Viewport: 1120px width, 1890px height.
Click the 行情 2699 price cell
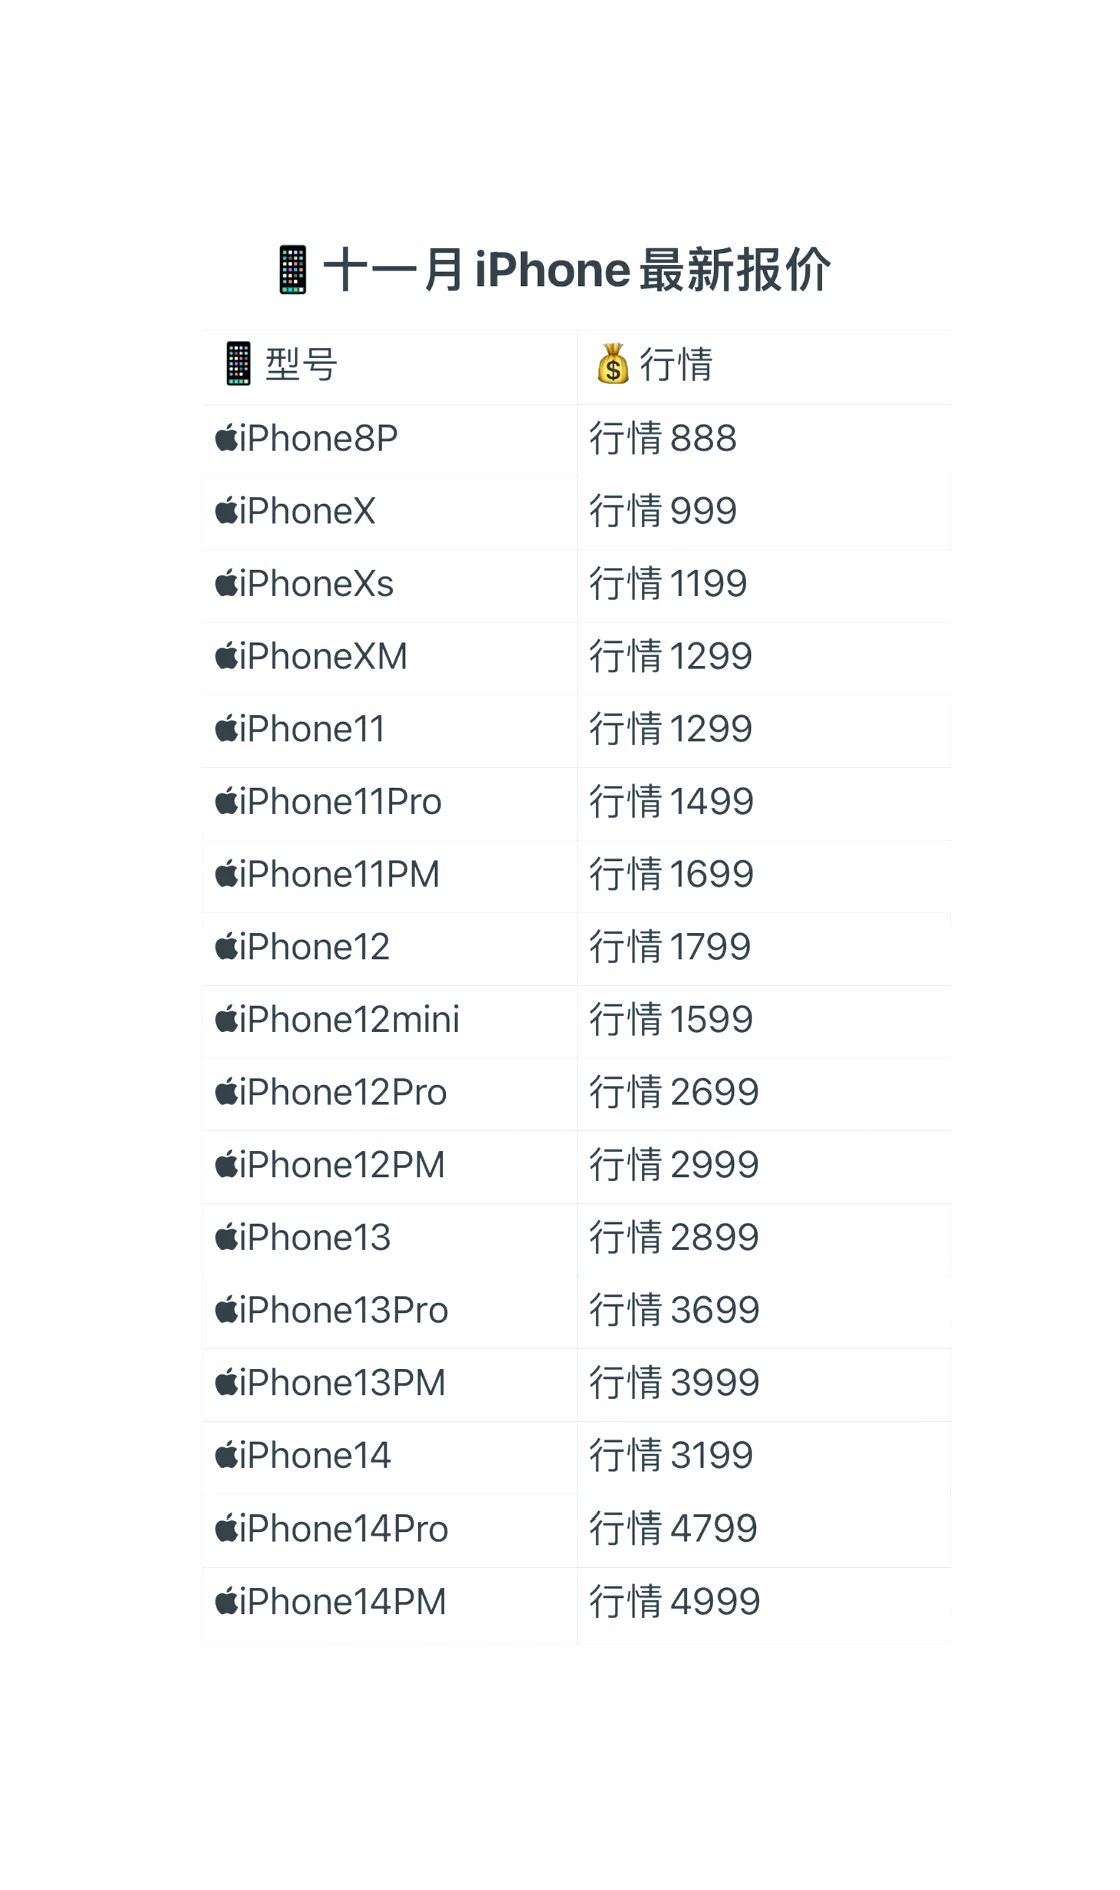(x=764, y=1094)
